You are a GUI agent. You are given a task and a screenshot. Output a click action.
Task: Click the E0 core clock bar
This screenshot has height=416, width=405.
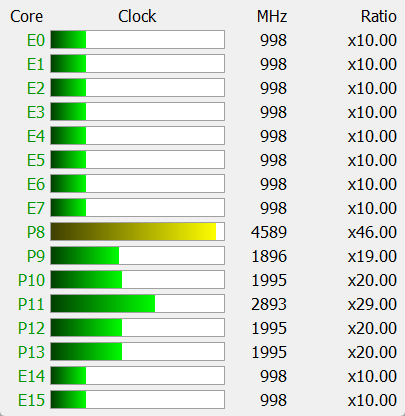coord(137,40)
